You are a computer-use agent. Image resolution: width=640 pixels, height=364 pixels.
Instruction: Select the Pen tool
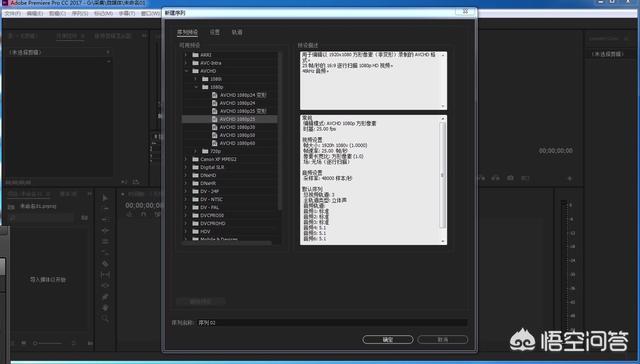pos(105,297)
